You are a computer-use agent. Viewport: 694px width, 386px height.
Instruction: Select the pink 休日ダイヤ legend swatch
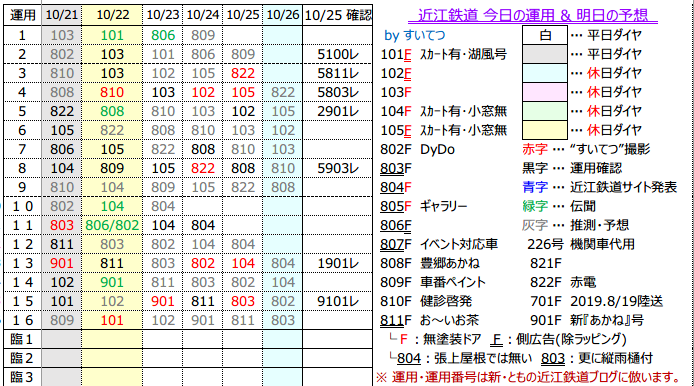pos(544,92)
